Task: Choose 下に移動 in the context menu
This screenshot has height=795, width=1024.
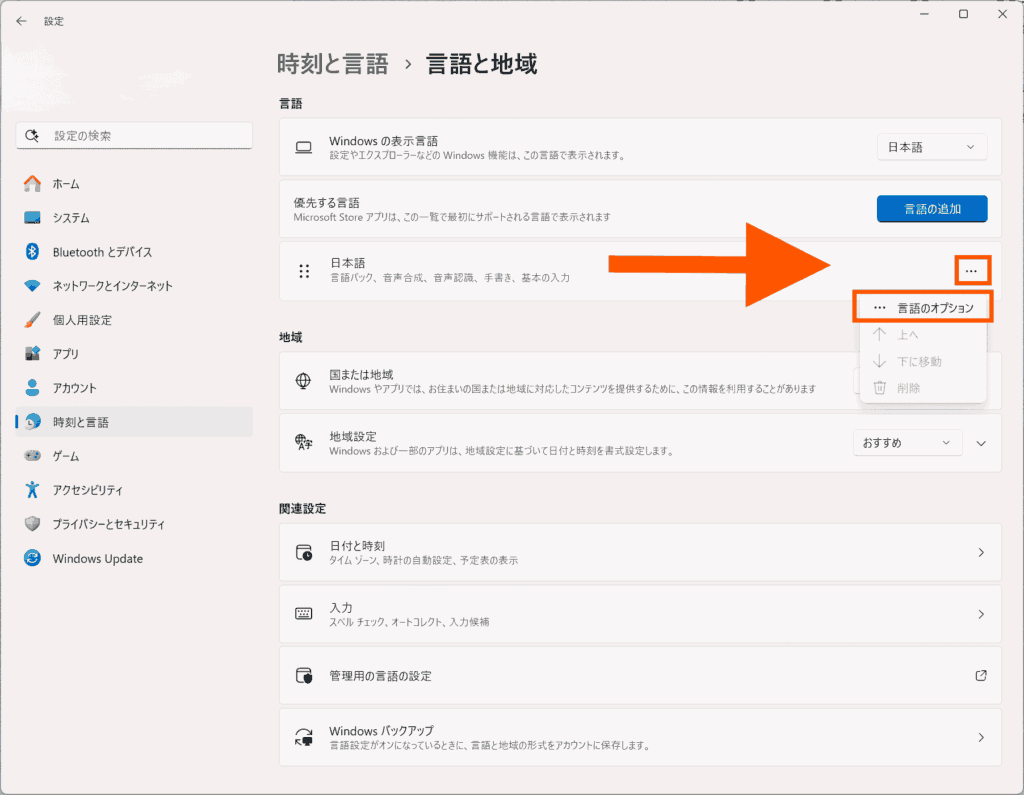Action: click(923, 361)
